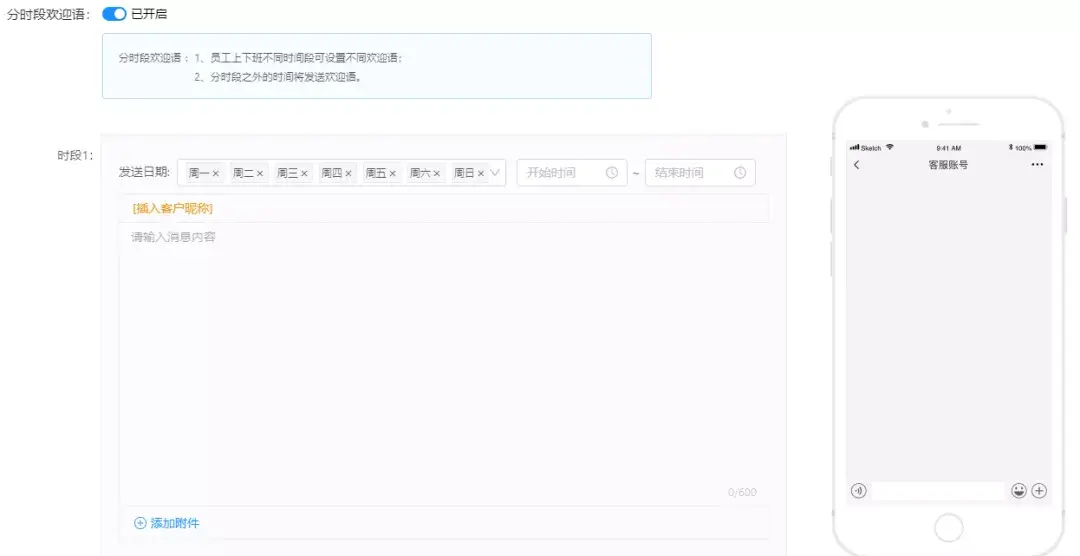Click the 9:41 AM time in phone preview
Image resolution: width=1080 pixels, height=556 pixels.
[x=948, y=148]
